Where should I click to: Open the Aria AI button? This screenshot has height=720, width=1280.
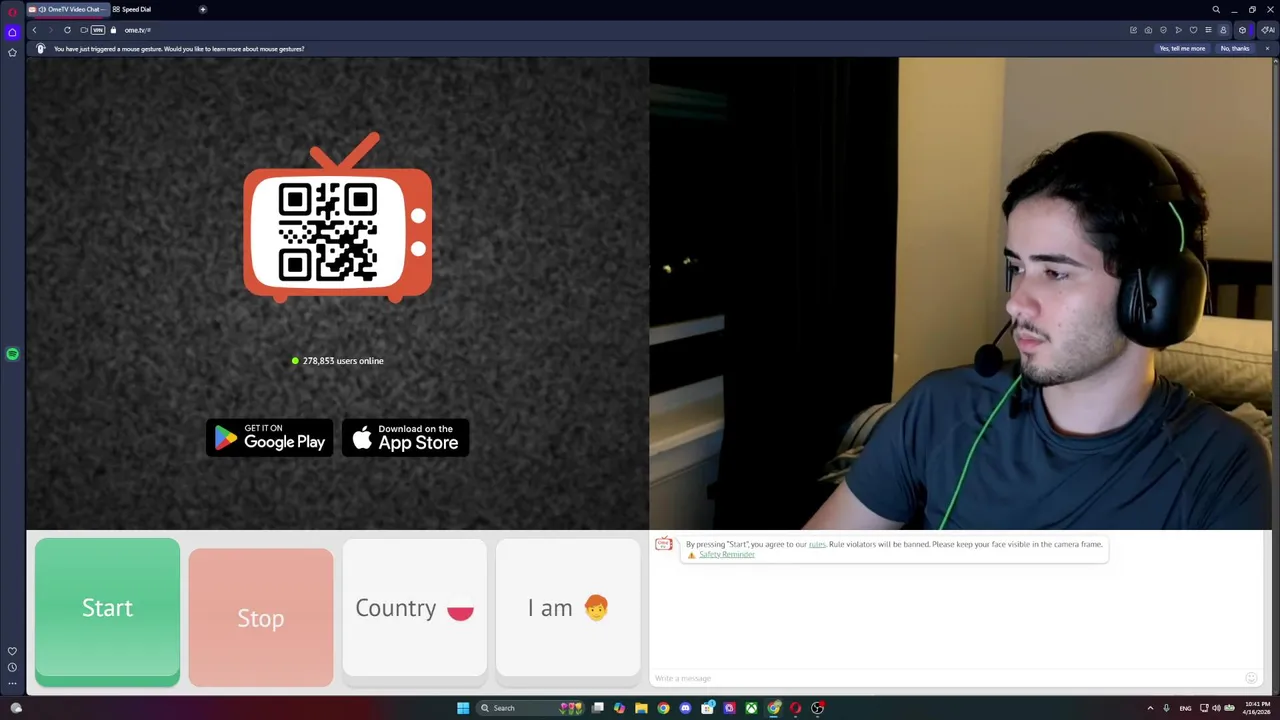[x=1267, y=30]
